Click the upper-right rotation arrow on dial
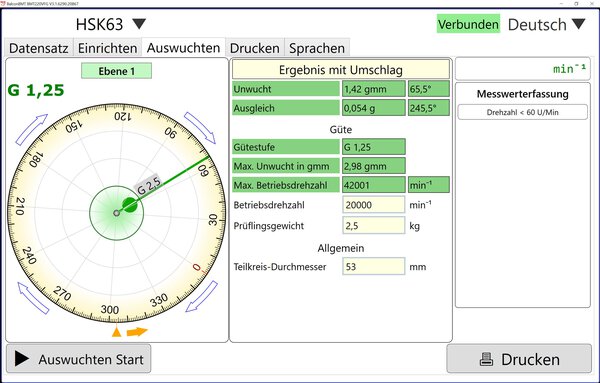 [x=200, y=127]
